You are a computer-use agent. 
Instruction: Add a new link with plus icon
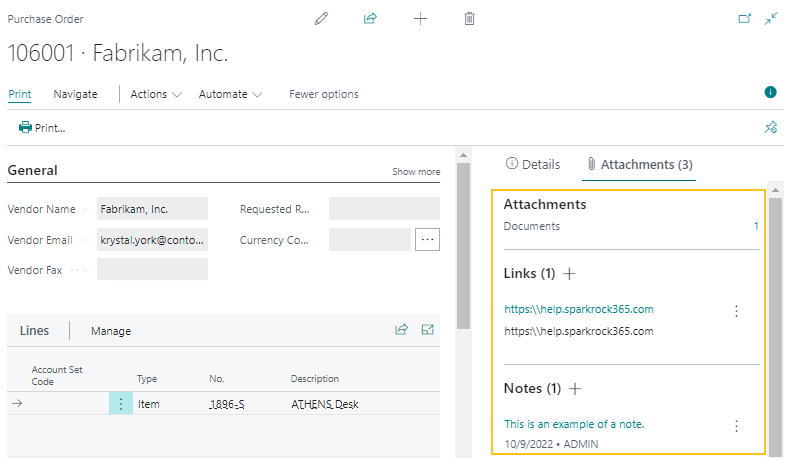pyautogui.click(x=570, y=273)
